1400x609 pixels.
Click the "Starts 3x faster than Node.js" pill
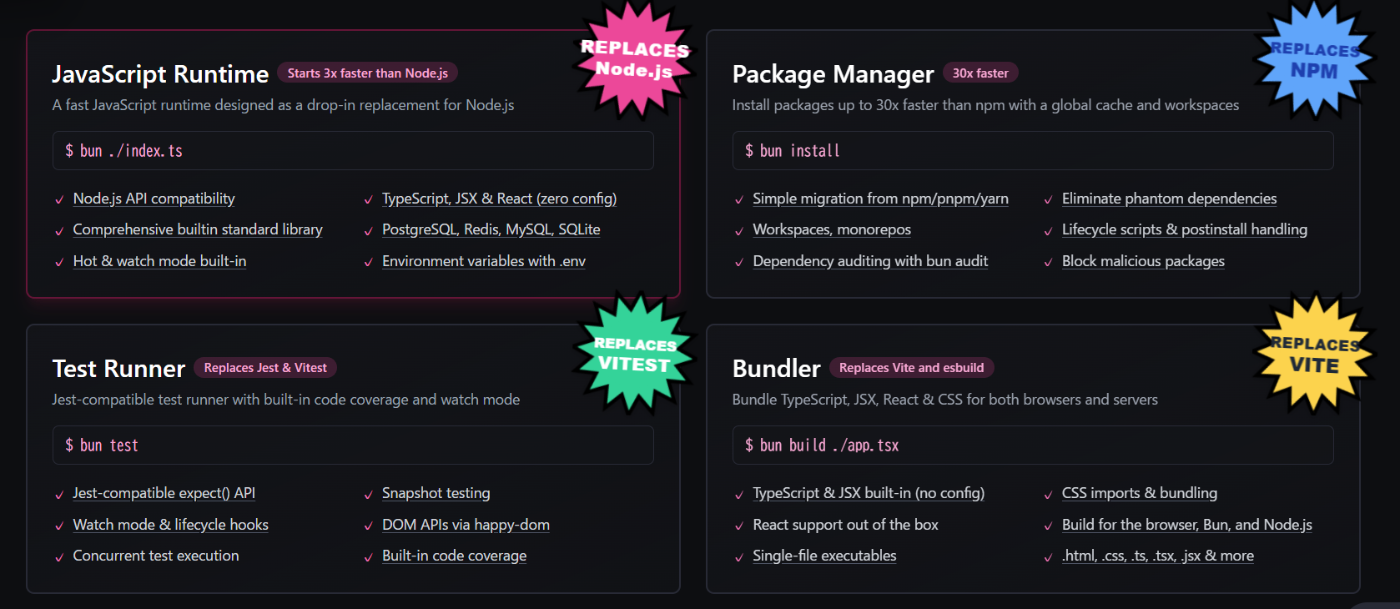tap(367, 73)
